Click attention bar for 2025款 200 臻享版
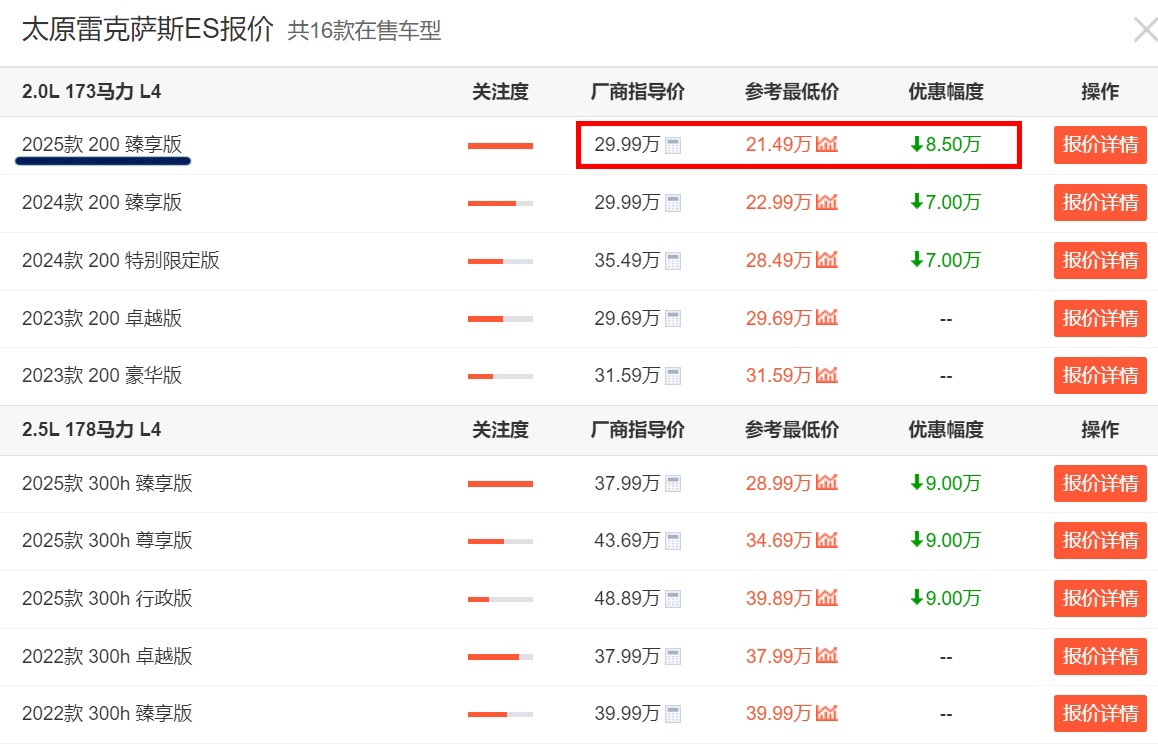 500,146
